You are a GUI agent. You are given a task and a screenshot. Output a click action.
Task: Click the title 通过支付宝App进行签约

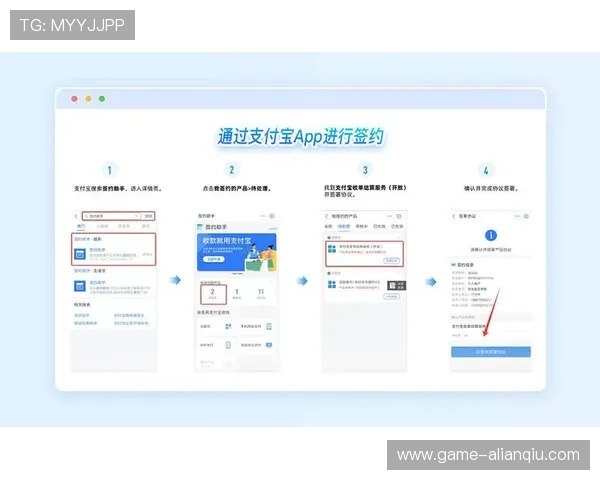tap(301, 137)
